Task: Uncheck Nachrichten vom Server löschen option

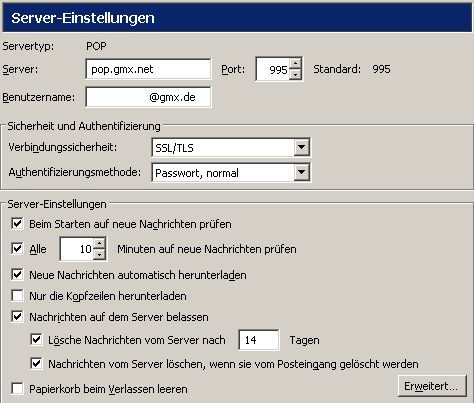Action: click(x=36, y=364)
